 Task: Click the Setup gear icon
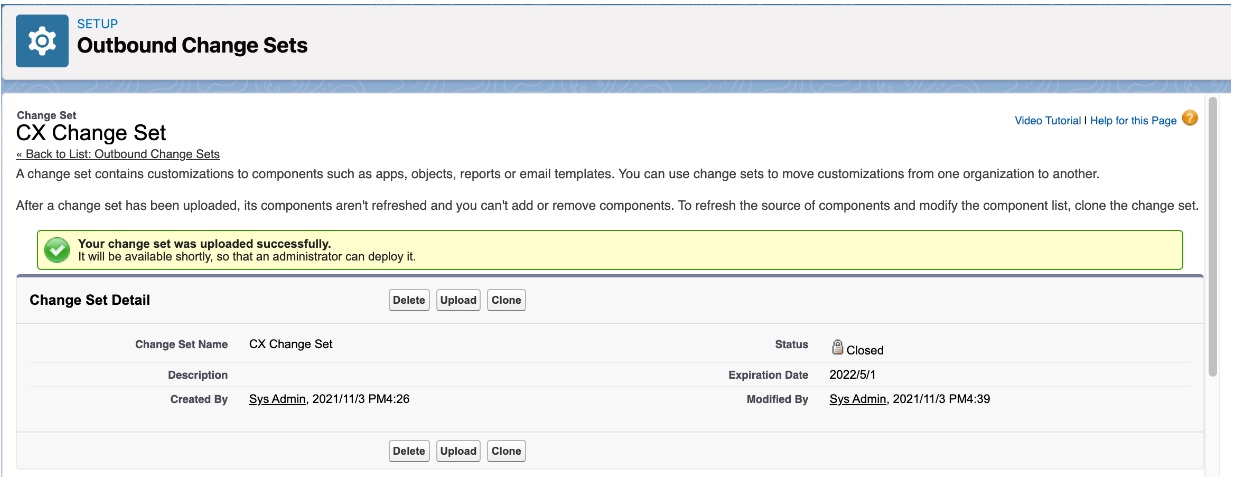click(42, 41)
